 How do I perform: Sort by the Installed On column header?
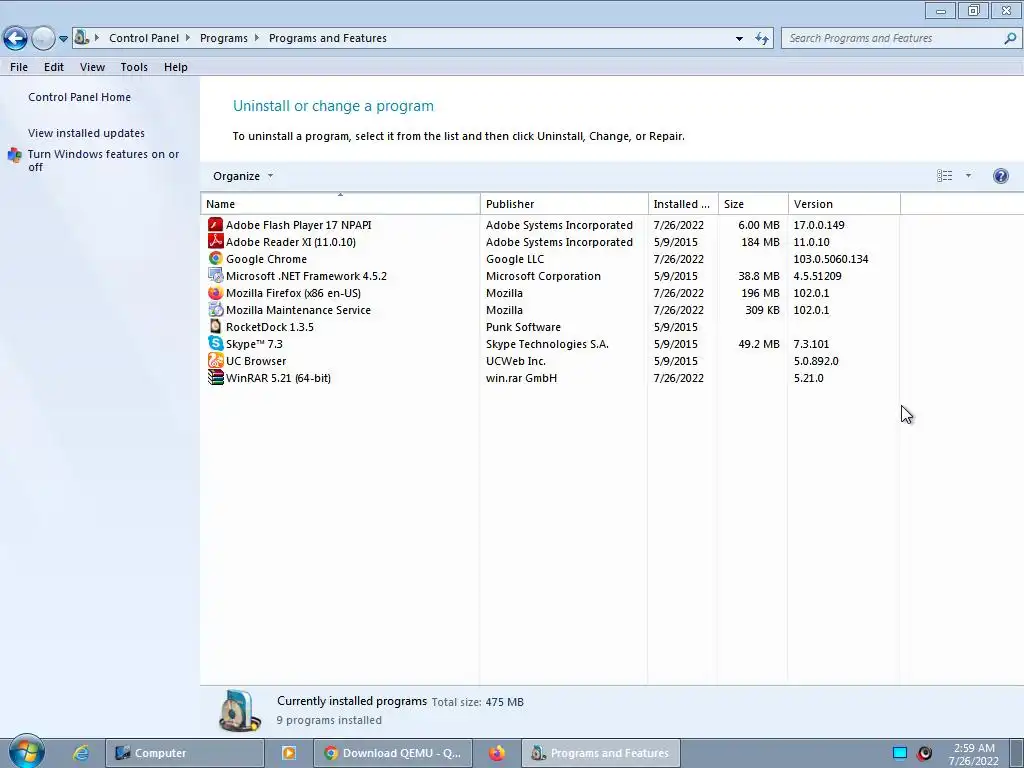(683, 204)
